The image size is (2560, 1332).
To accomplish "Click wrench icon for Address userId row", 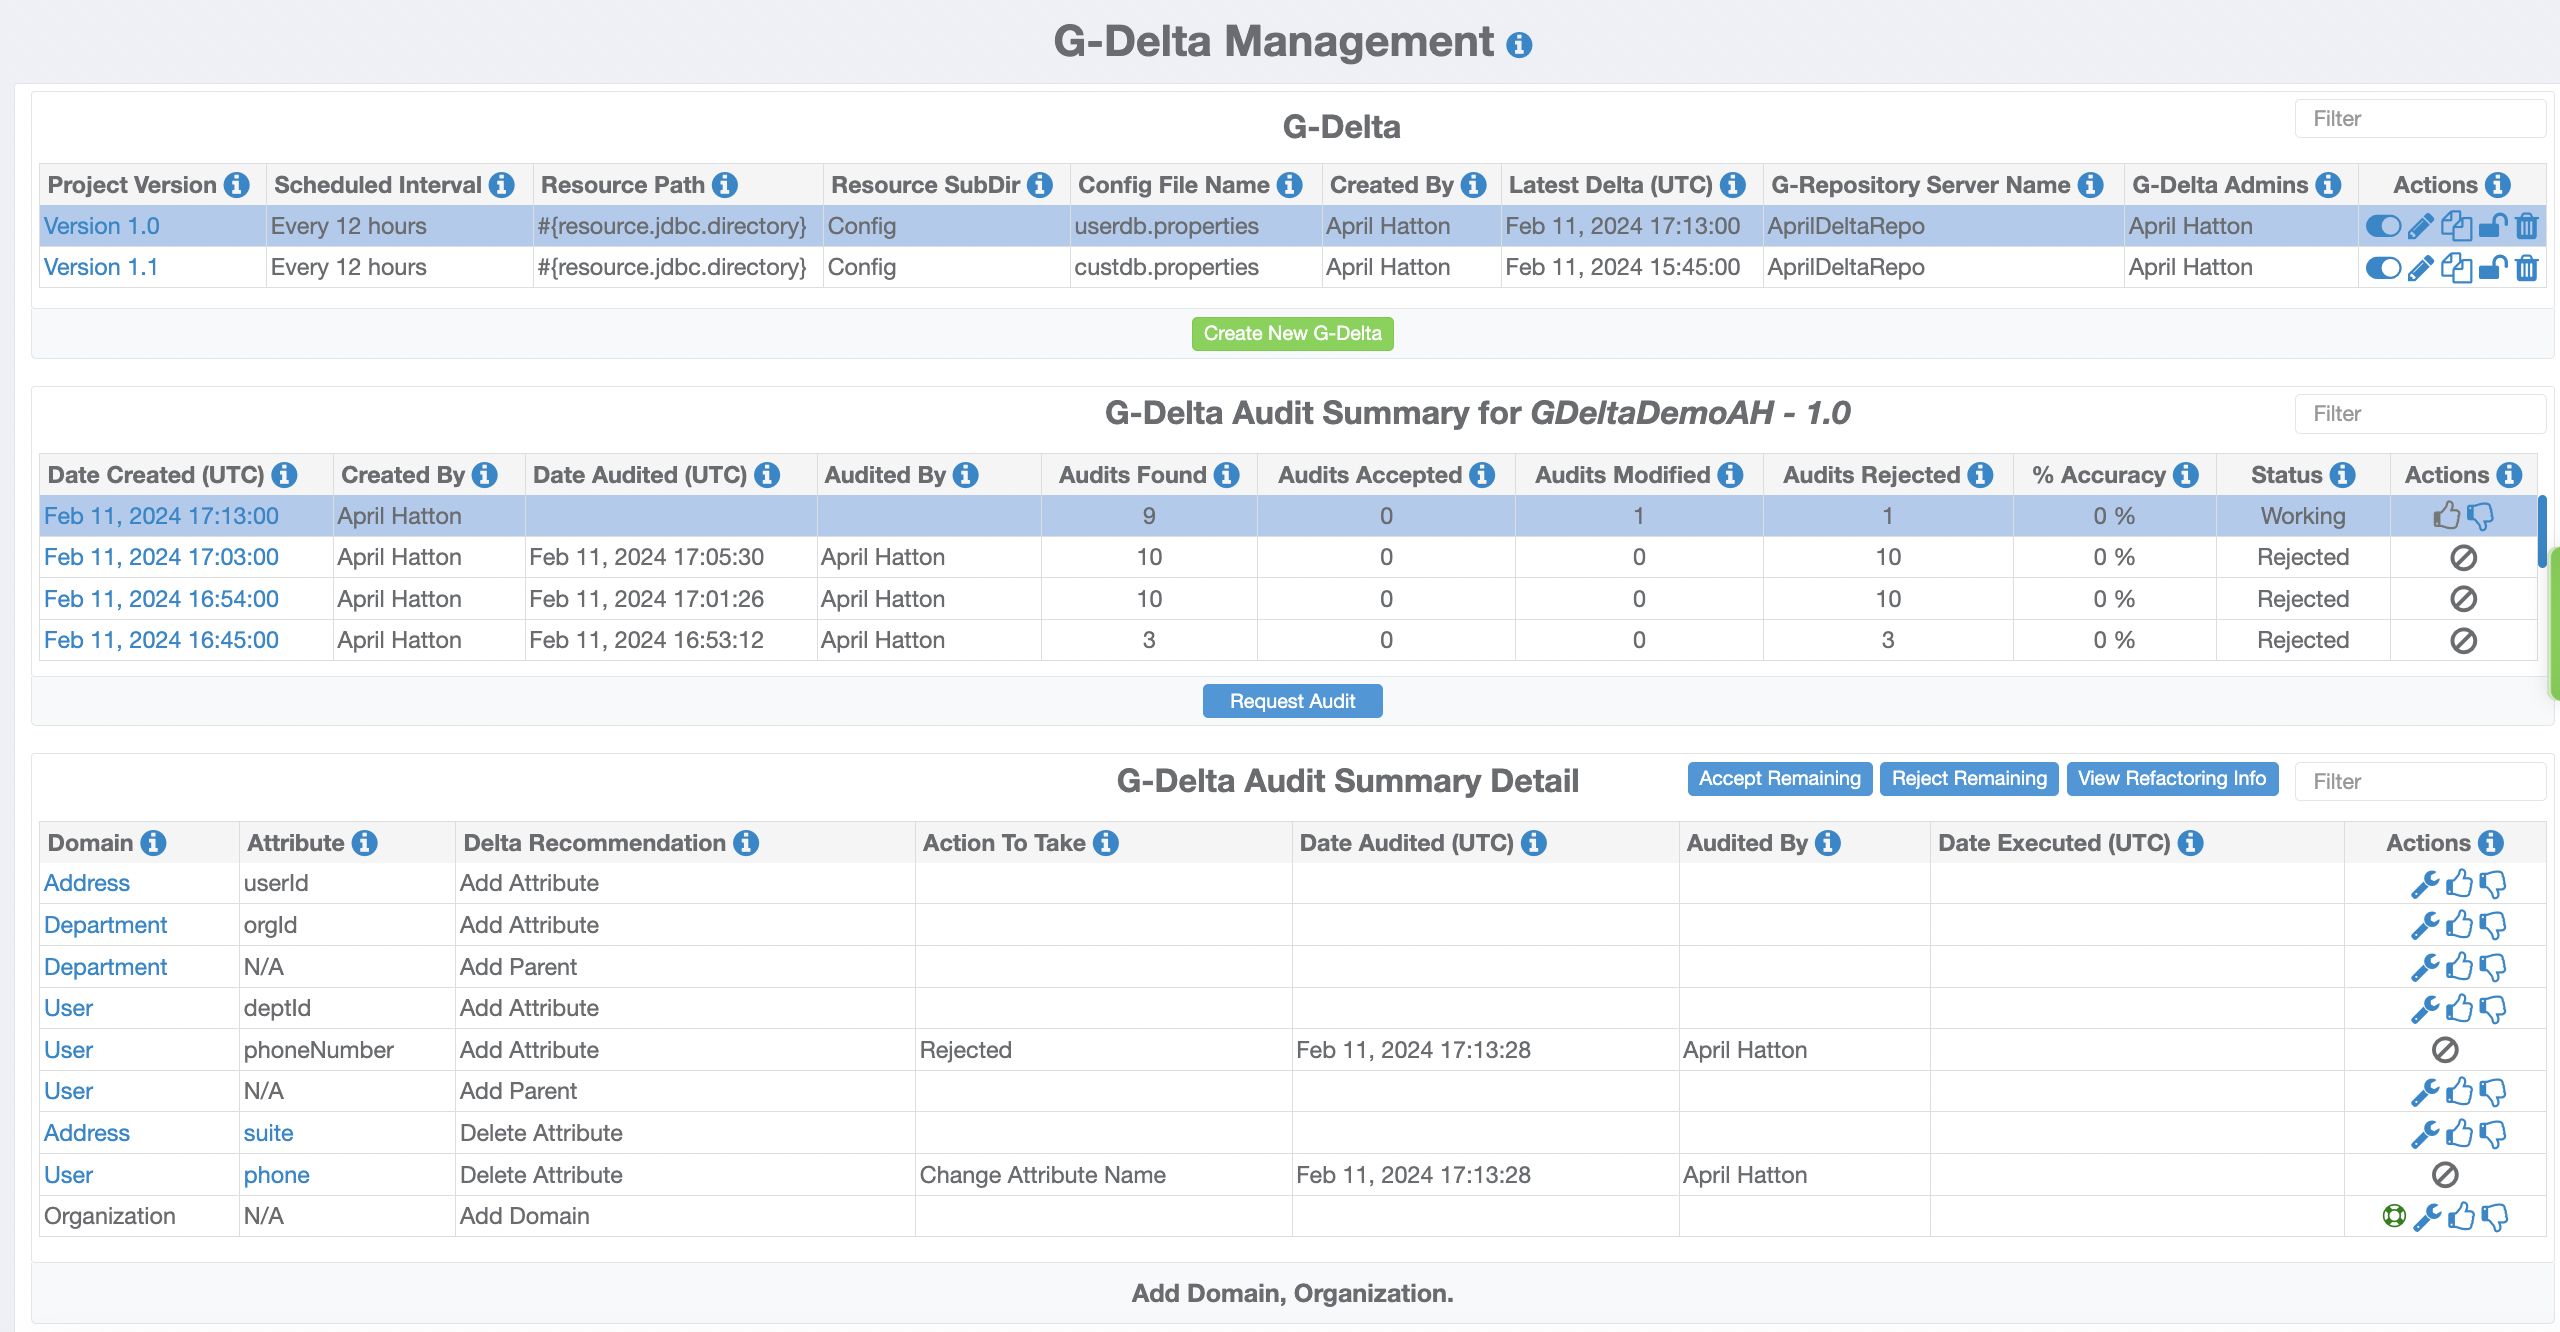I will 2424,884.
